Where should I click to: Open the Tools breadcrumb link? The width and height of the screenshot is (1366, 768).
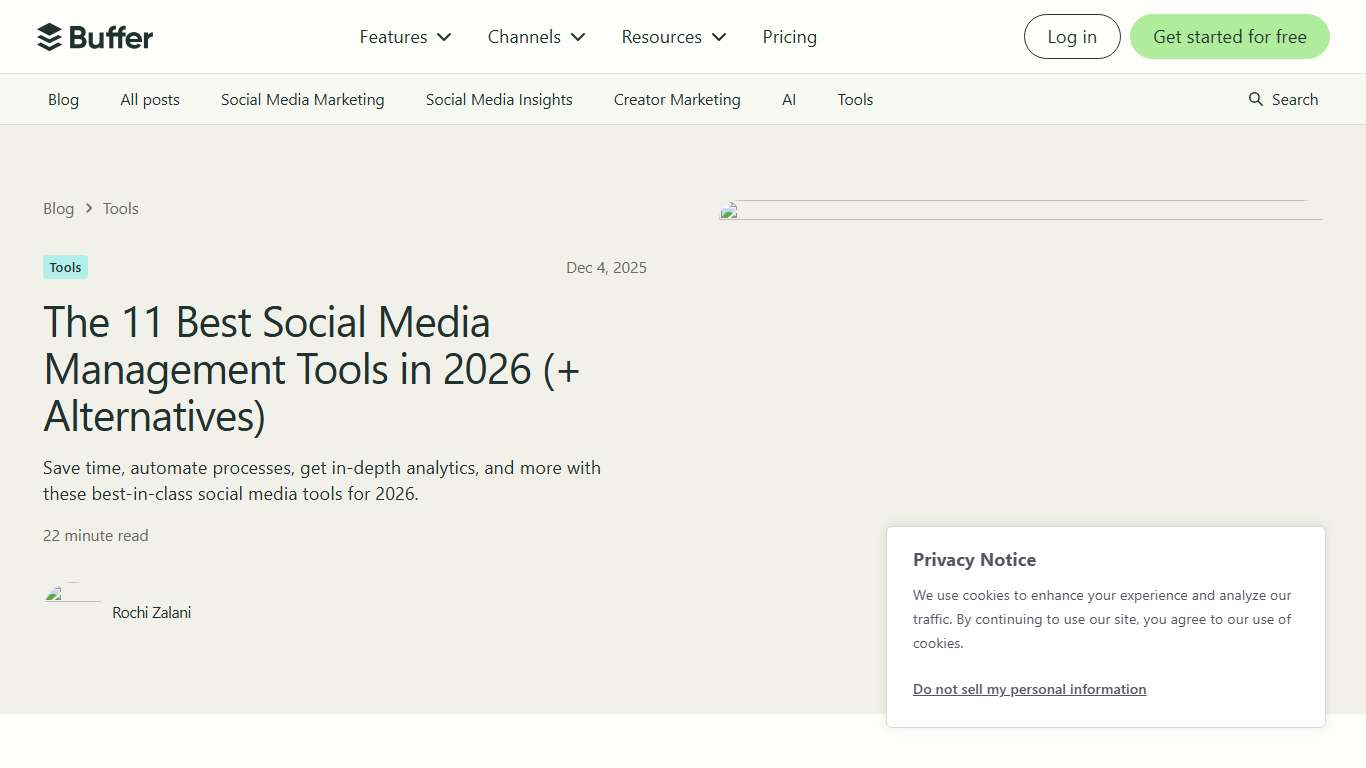pyautogui.click(x=120, y=208)
